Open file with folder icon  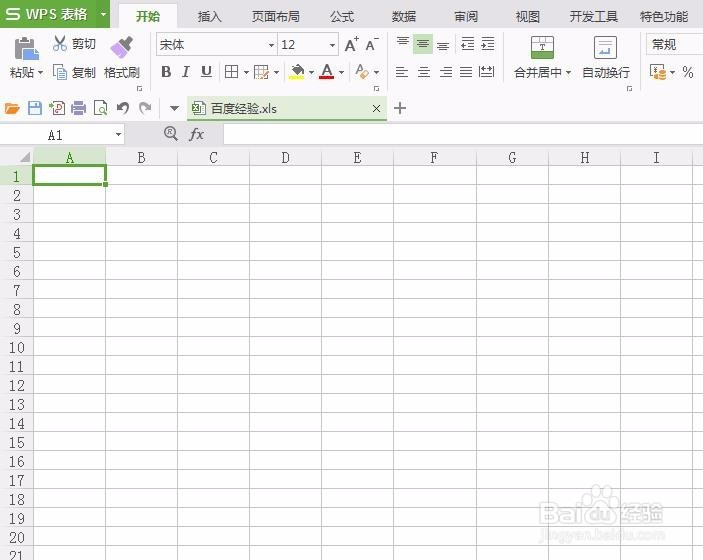12,108
